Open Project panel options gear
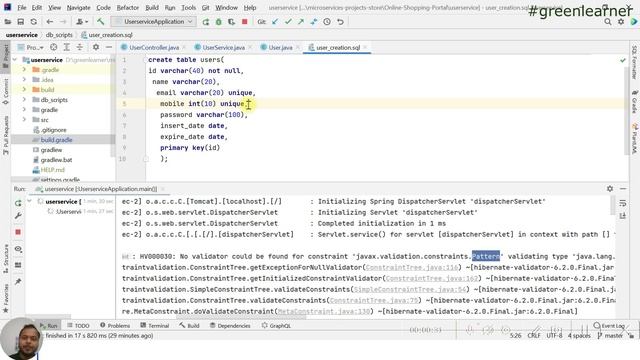Screen dimensions: 640x360 tap(96, 47)
